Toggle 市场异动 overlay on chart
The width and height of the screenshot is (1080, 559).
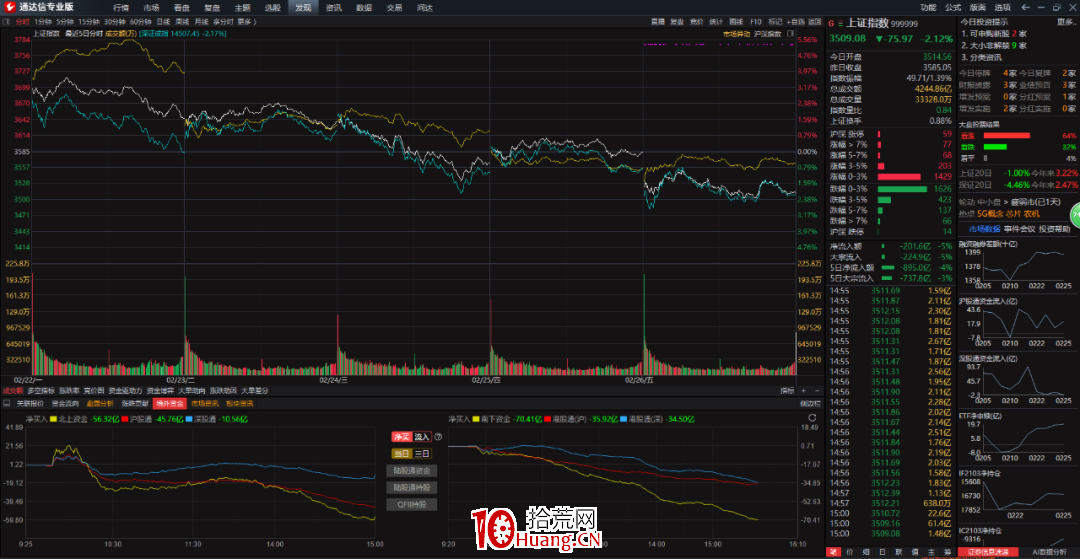(x=736, y=33)
